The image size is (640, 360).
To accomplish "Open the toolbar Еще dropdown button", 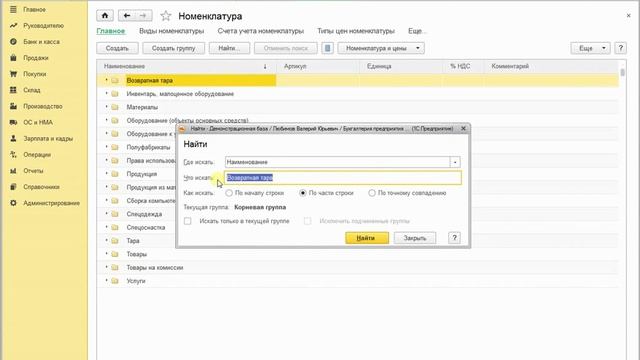I will point(590,48).
